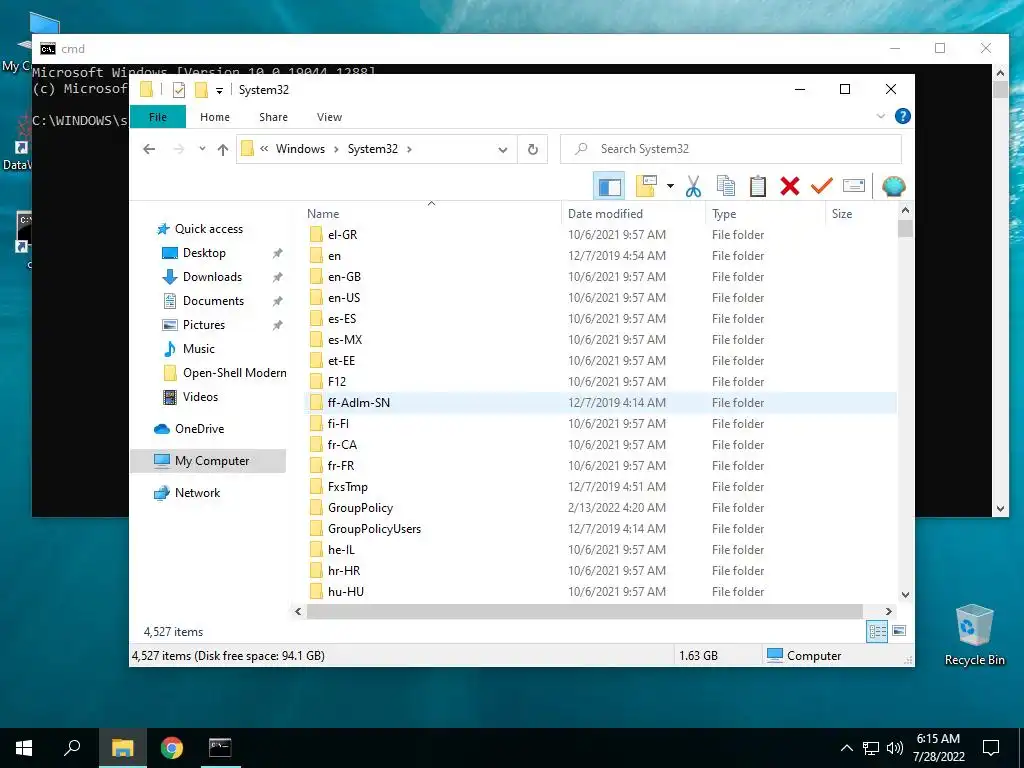Go back with the left arrow
The width and height of the screenshot is (1024, 768).
[149, 150]
